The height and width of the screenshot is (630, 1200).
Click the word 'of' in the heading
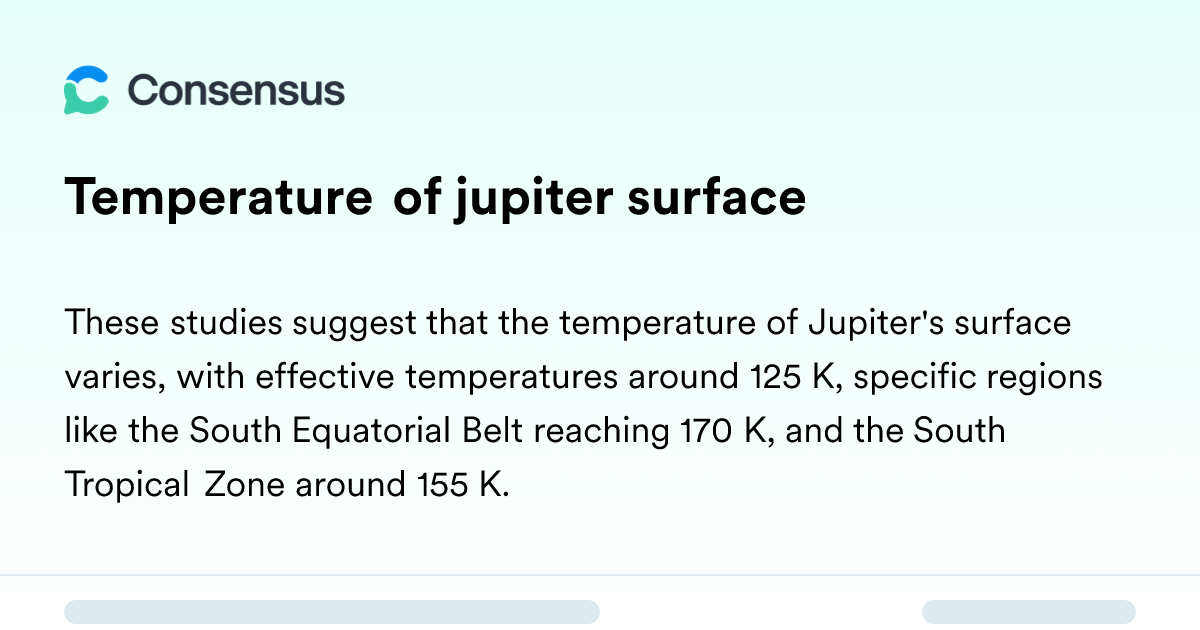[416, 196]
